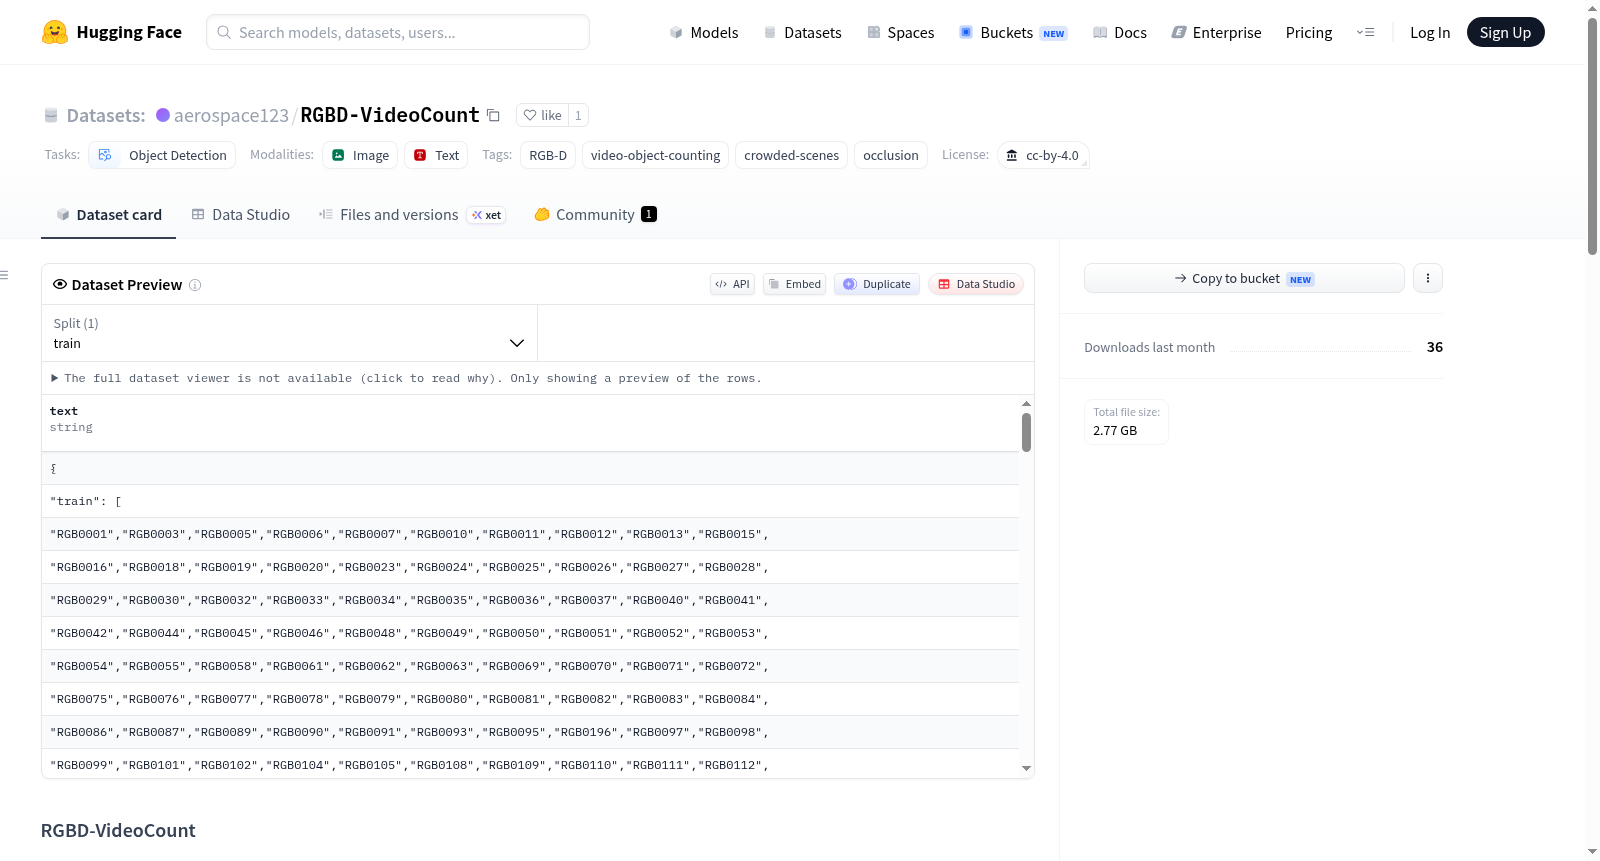Select the row starting with "RGB0075"

click(x=530, y=699)
